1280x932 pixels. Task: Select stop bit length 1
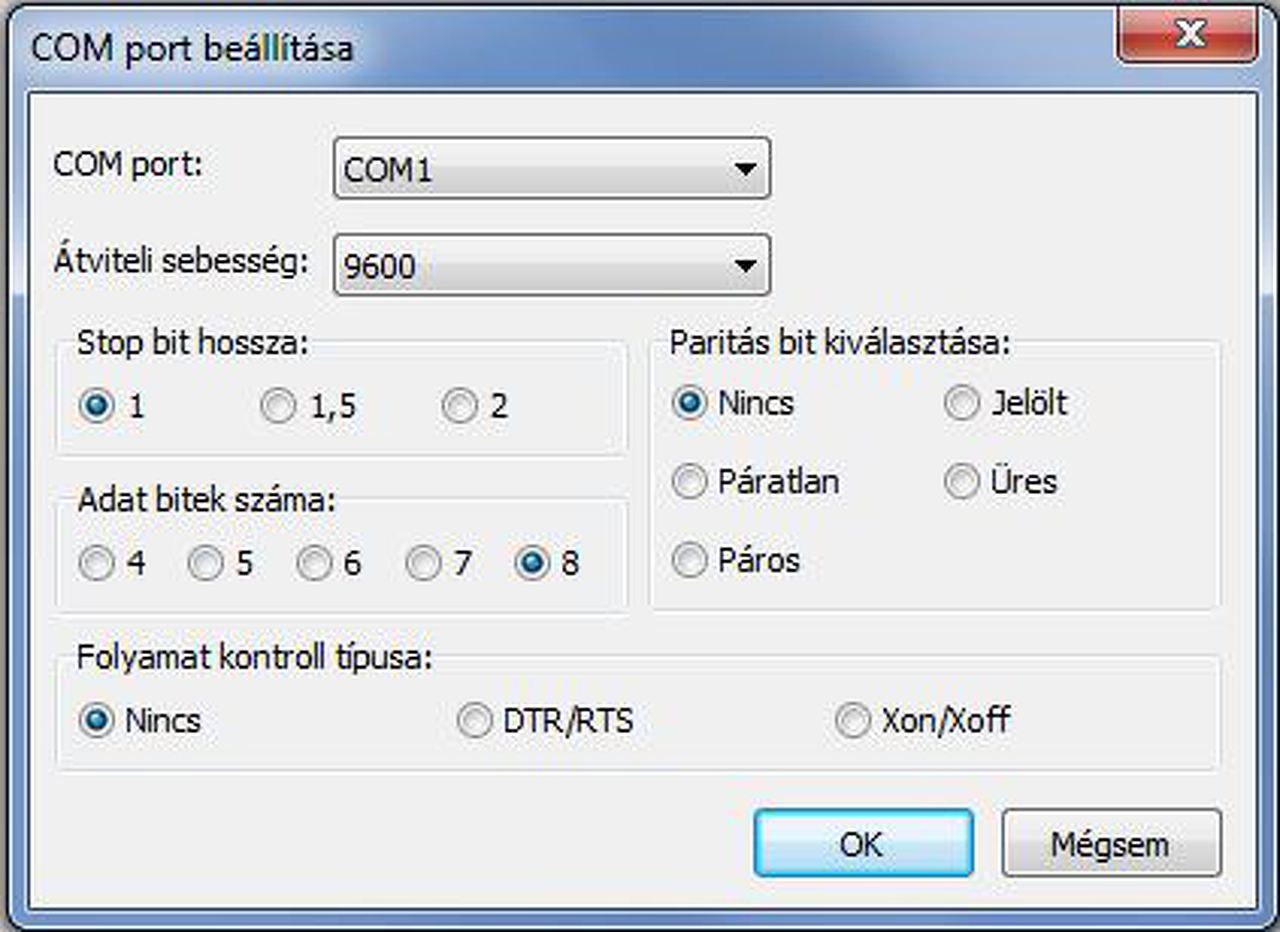coord(97,407)
